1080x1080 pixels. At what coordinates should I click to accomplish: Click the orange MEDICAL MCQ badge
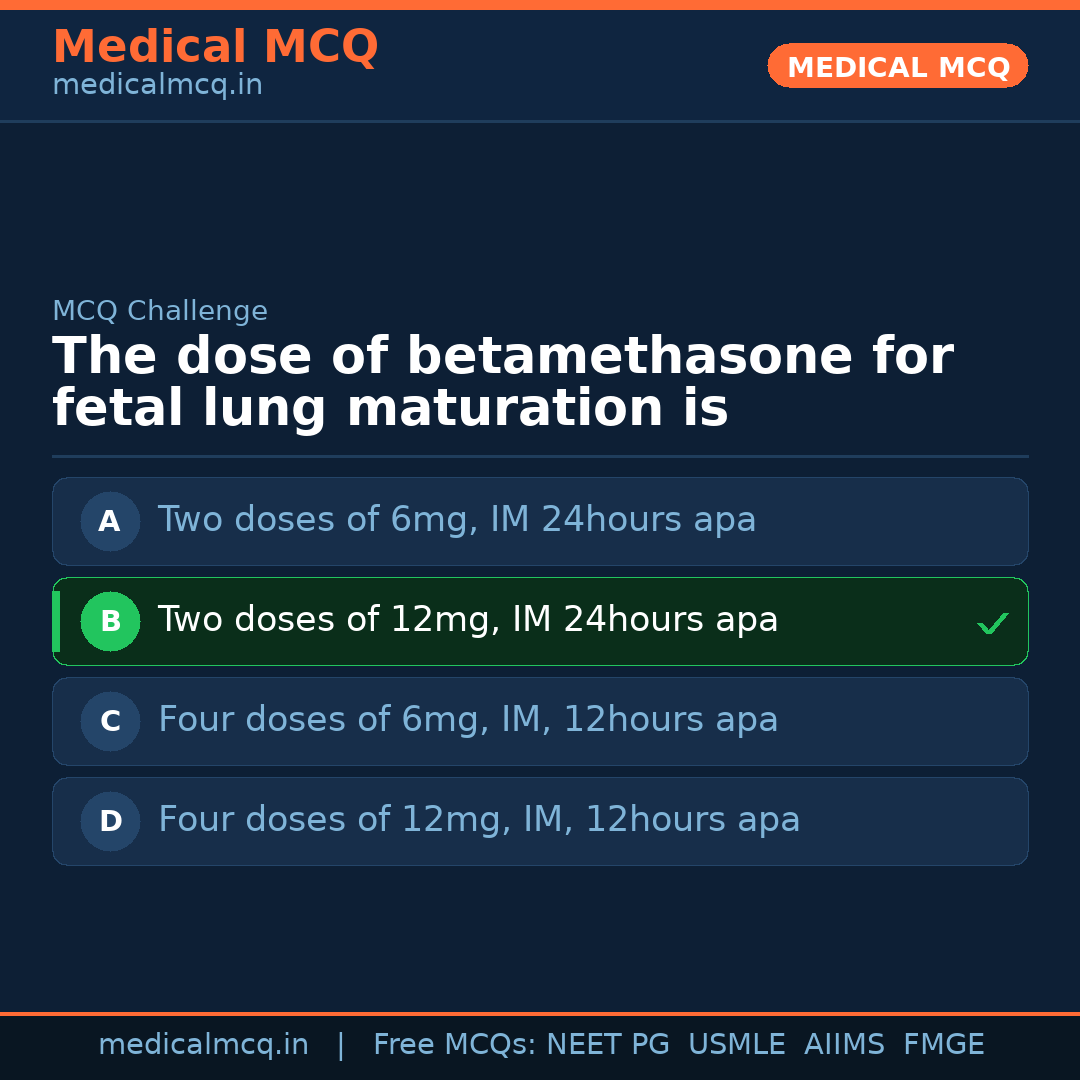(x=898, y=66)
